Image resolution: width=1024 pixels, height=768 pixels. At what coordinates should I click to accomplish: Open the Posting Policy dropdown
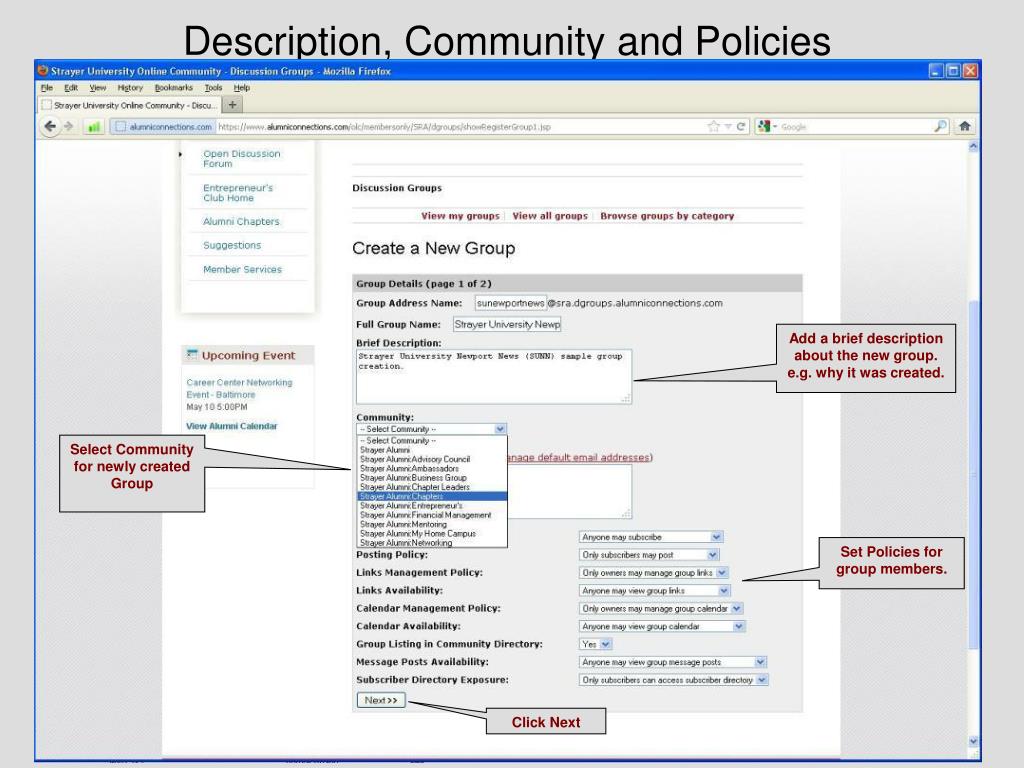coord(648,554)
